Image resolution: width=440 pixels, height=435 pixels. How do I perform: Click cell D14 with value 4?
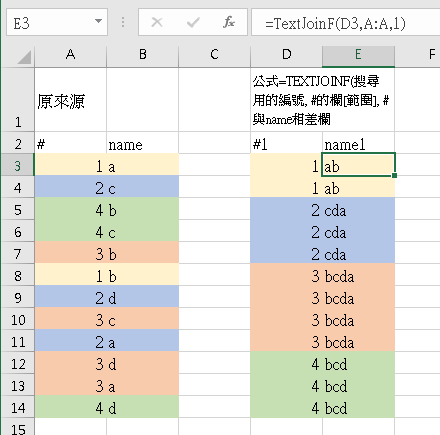[286, 407]
